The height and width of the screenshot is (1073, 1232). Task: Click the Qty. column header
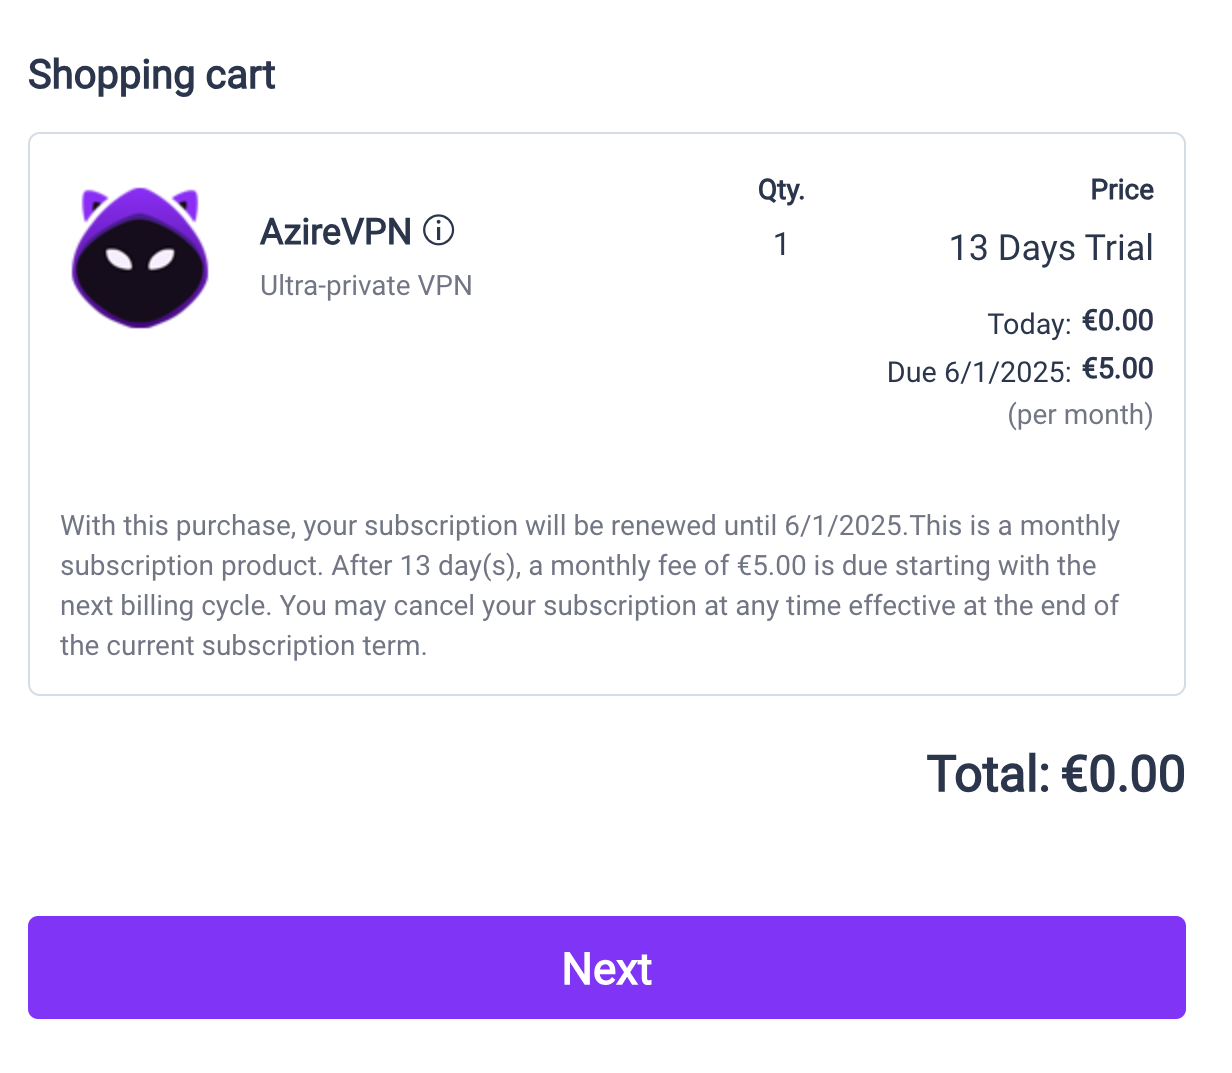pos(781,190)
